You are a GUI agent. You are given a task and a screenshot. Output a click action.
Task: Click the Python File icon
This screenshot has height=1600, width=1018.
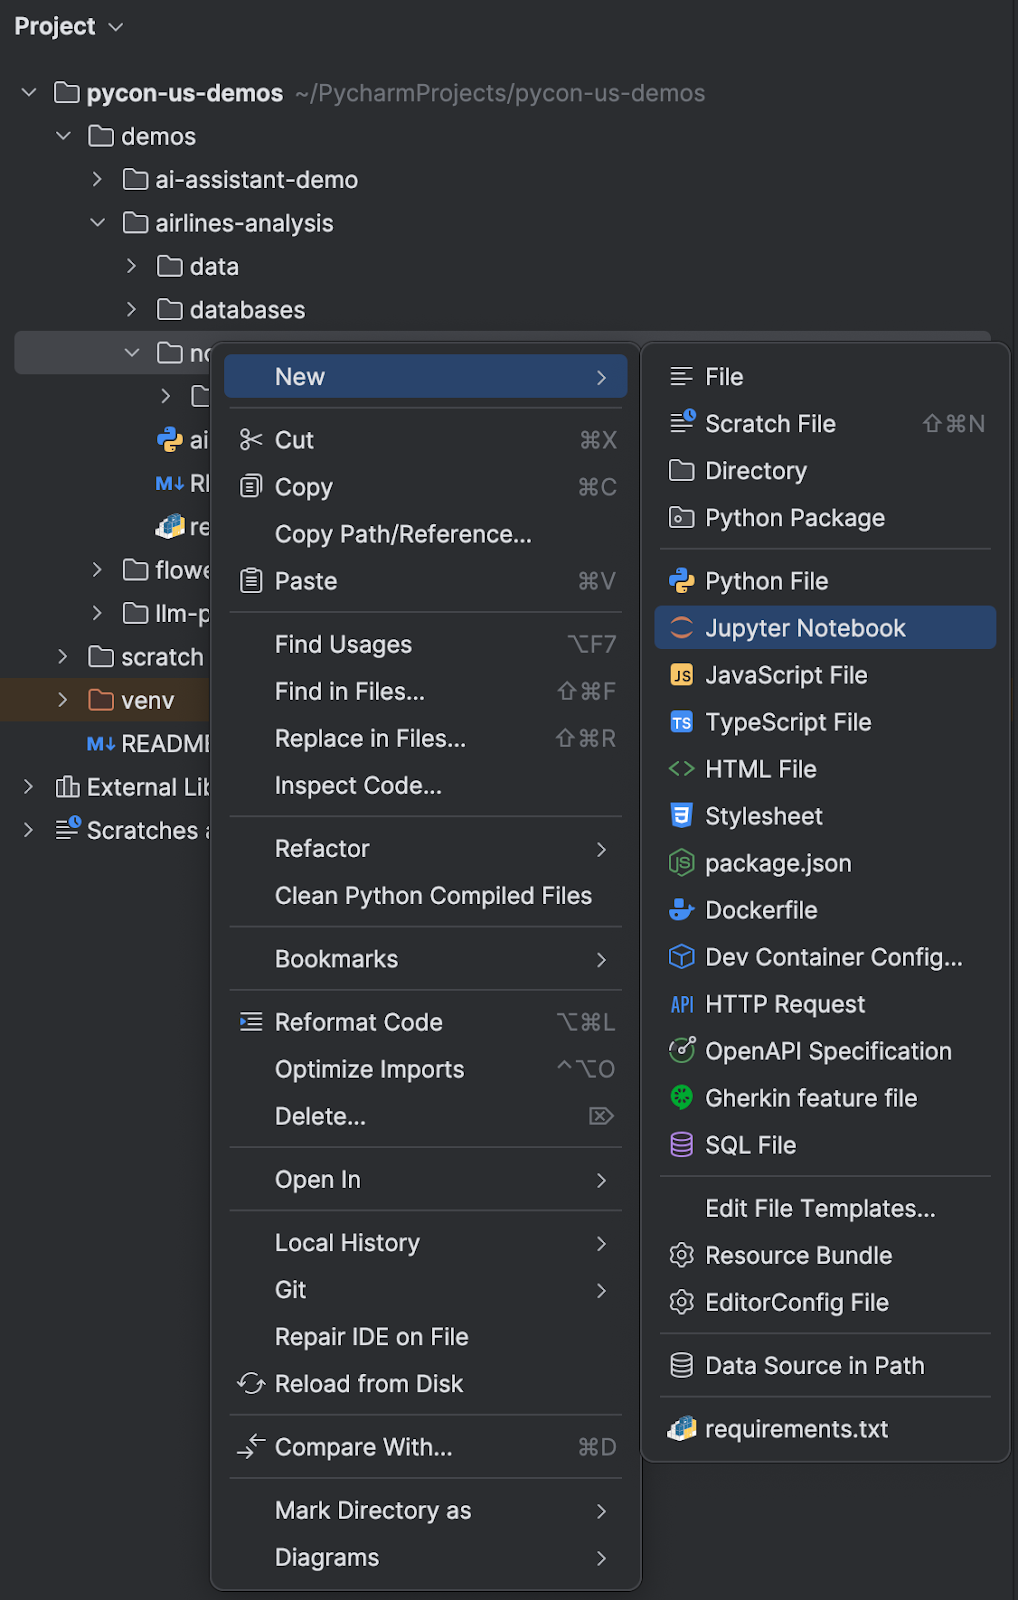pyautogui.click(x=681, y=581)
